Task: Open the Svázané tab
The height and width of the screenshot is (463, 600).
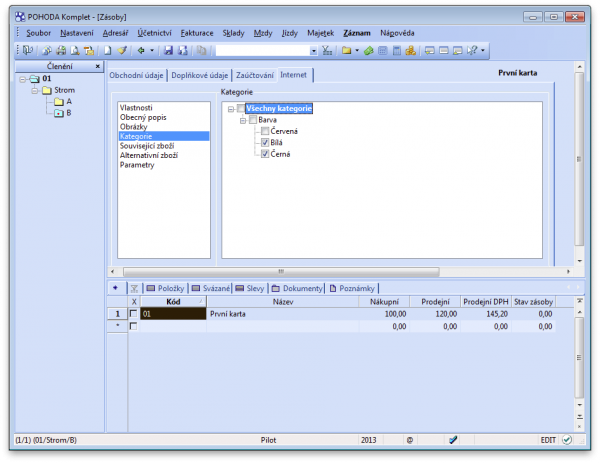Action: (x=211, y=289)
